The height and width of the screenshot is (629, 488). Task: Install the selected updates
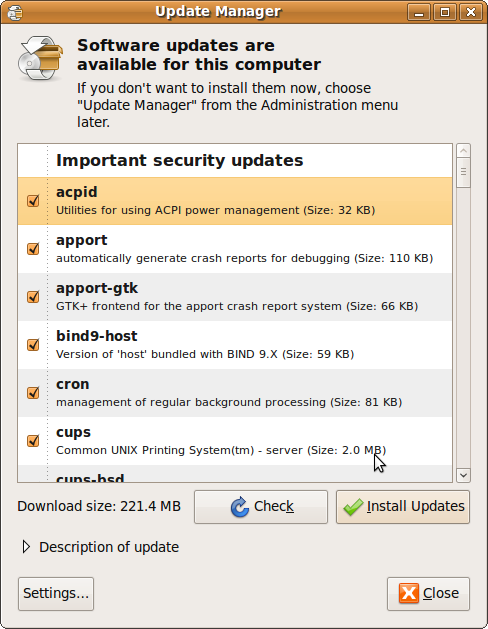[403, 507]
